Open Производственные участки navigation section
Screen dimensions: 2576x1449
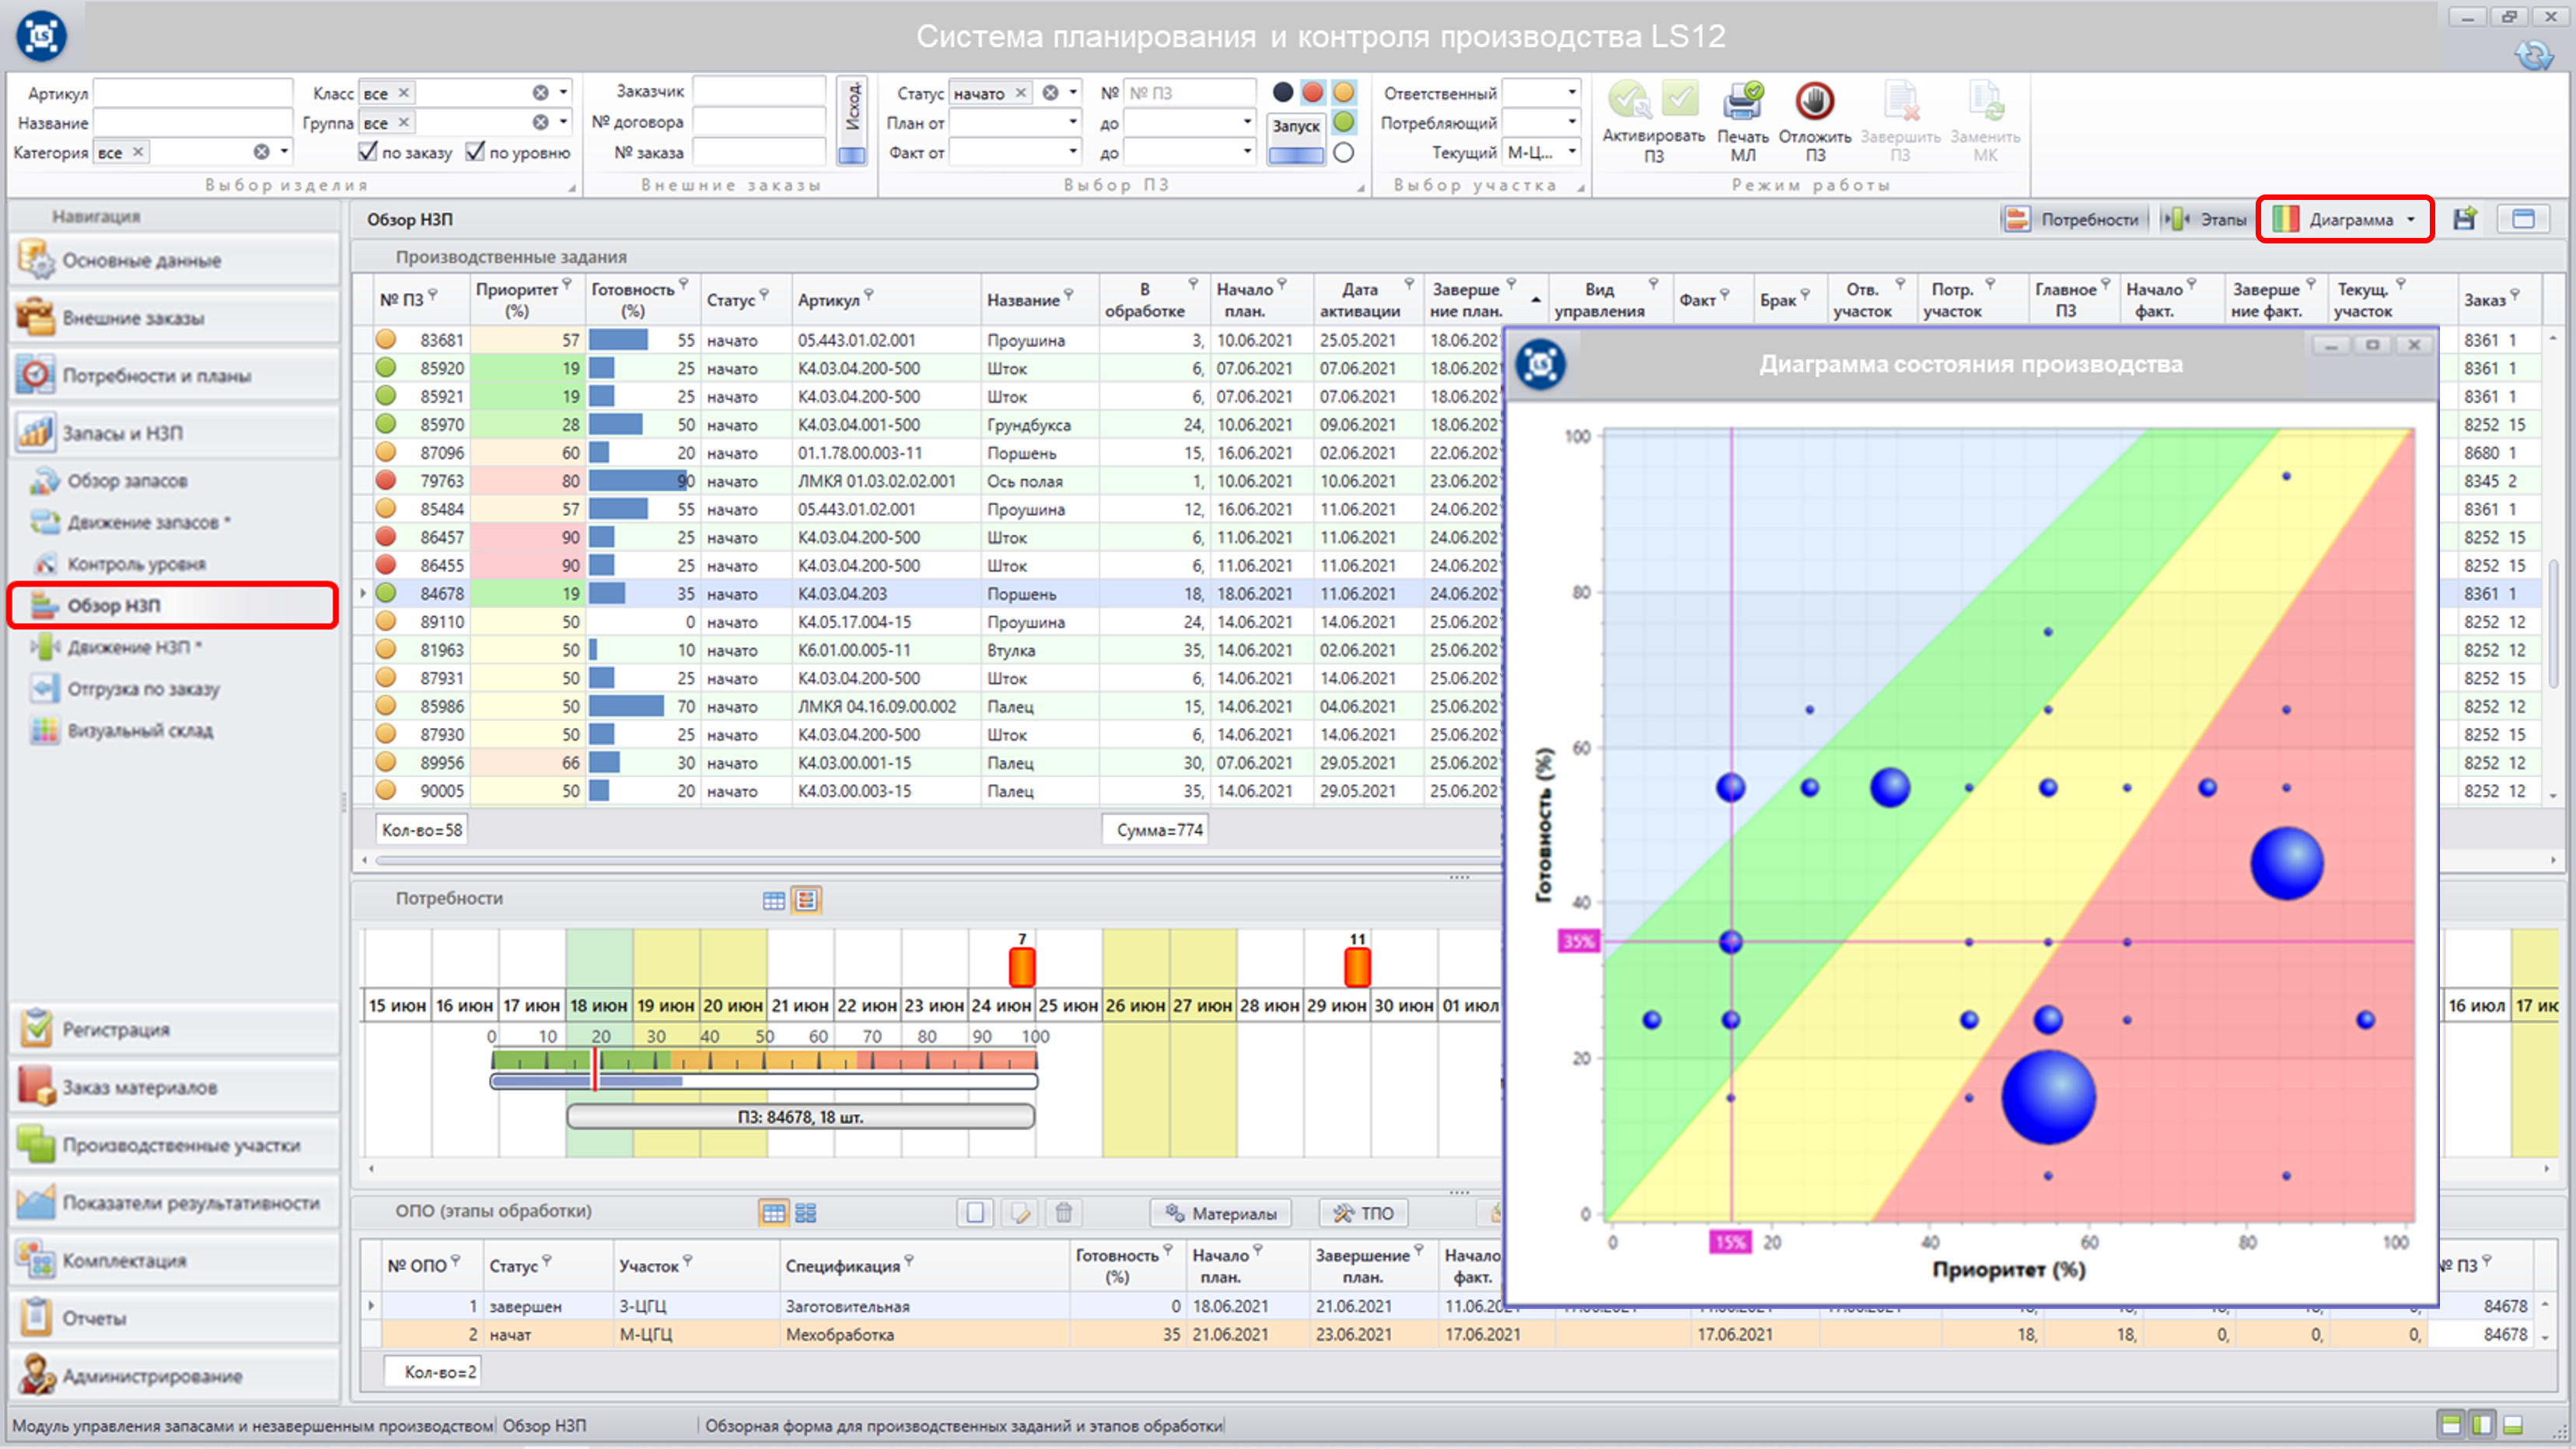pyautogui.click(x=176, y=1145)
